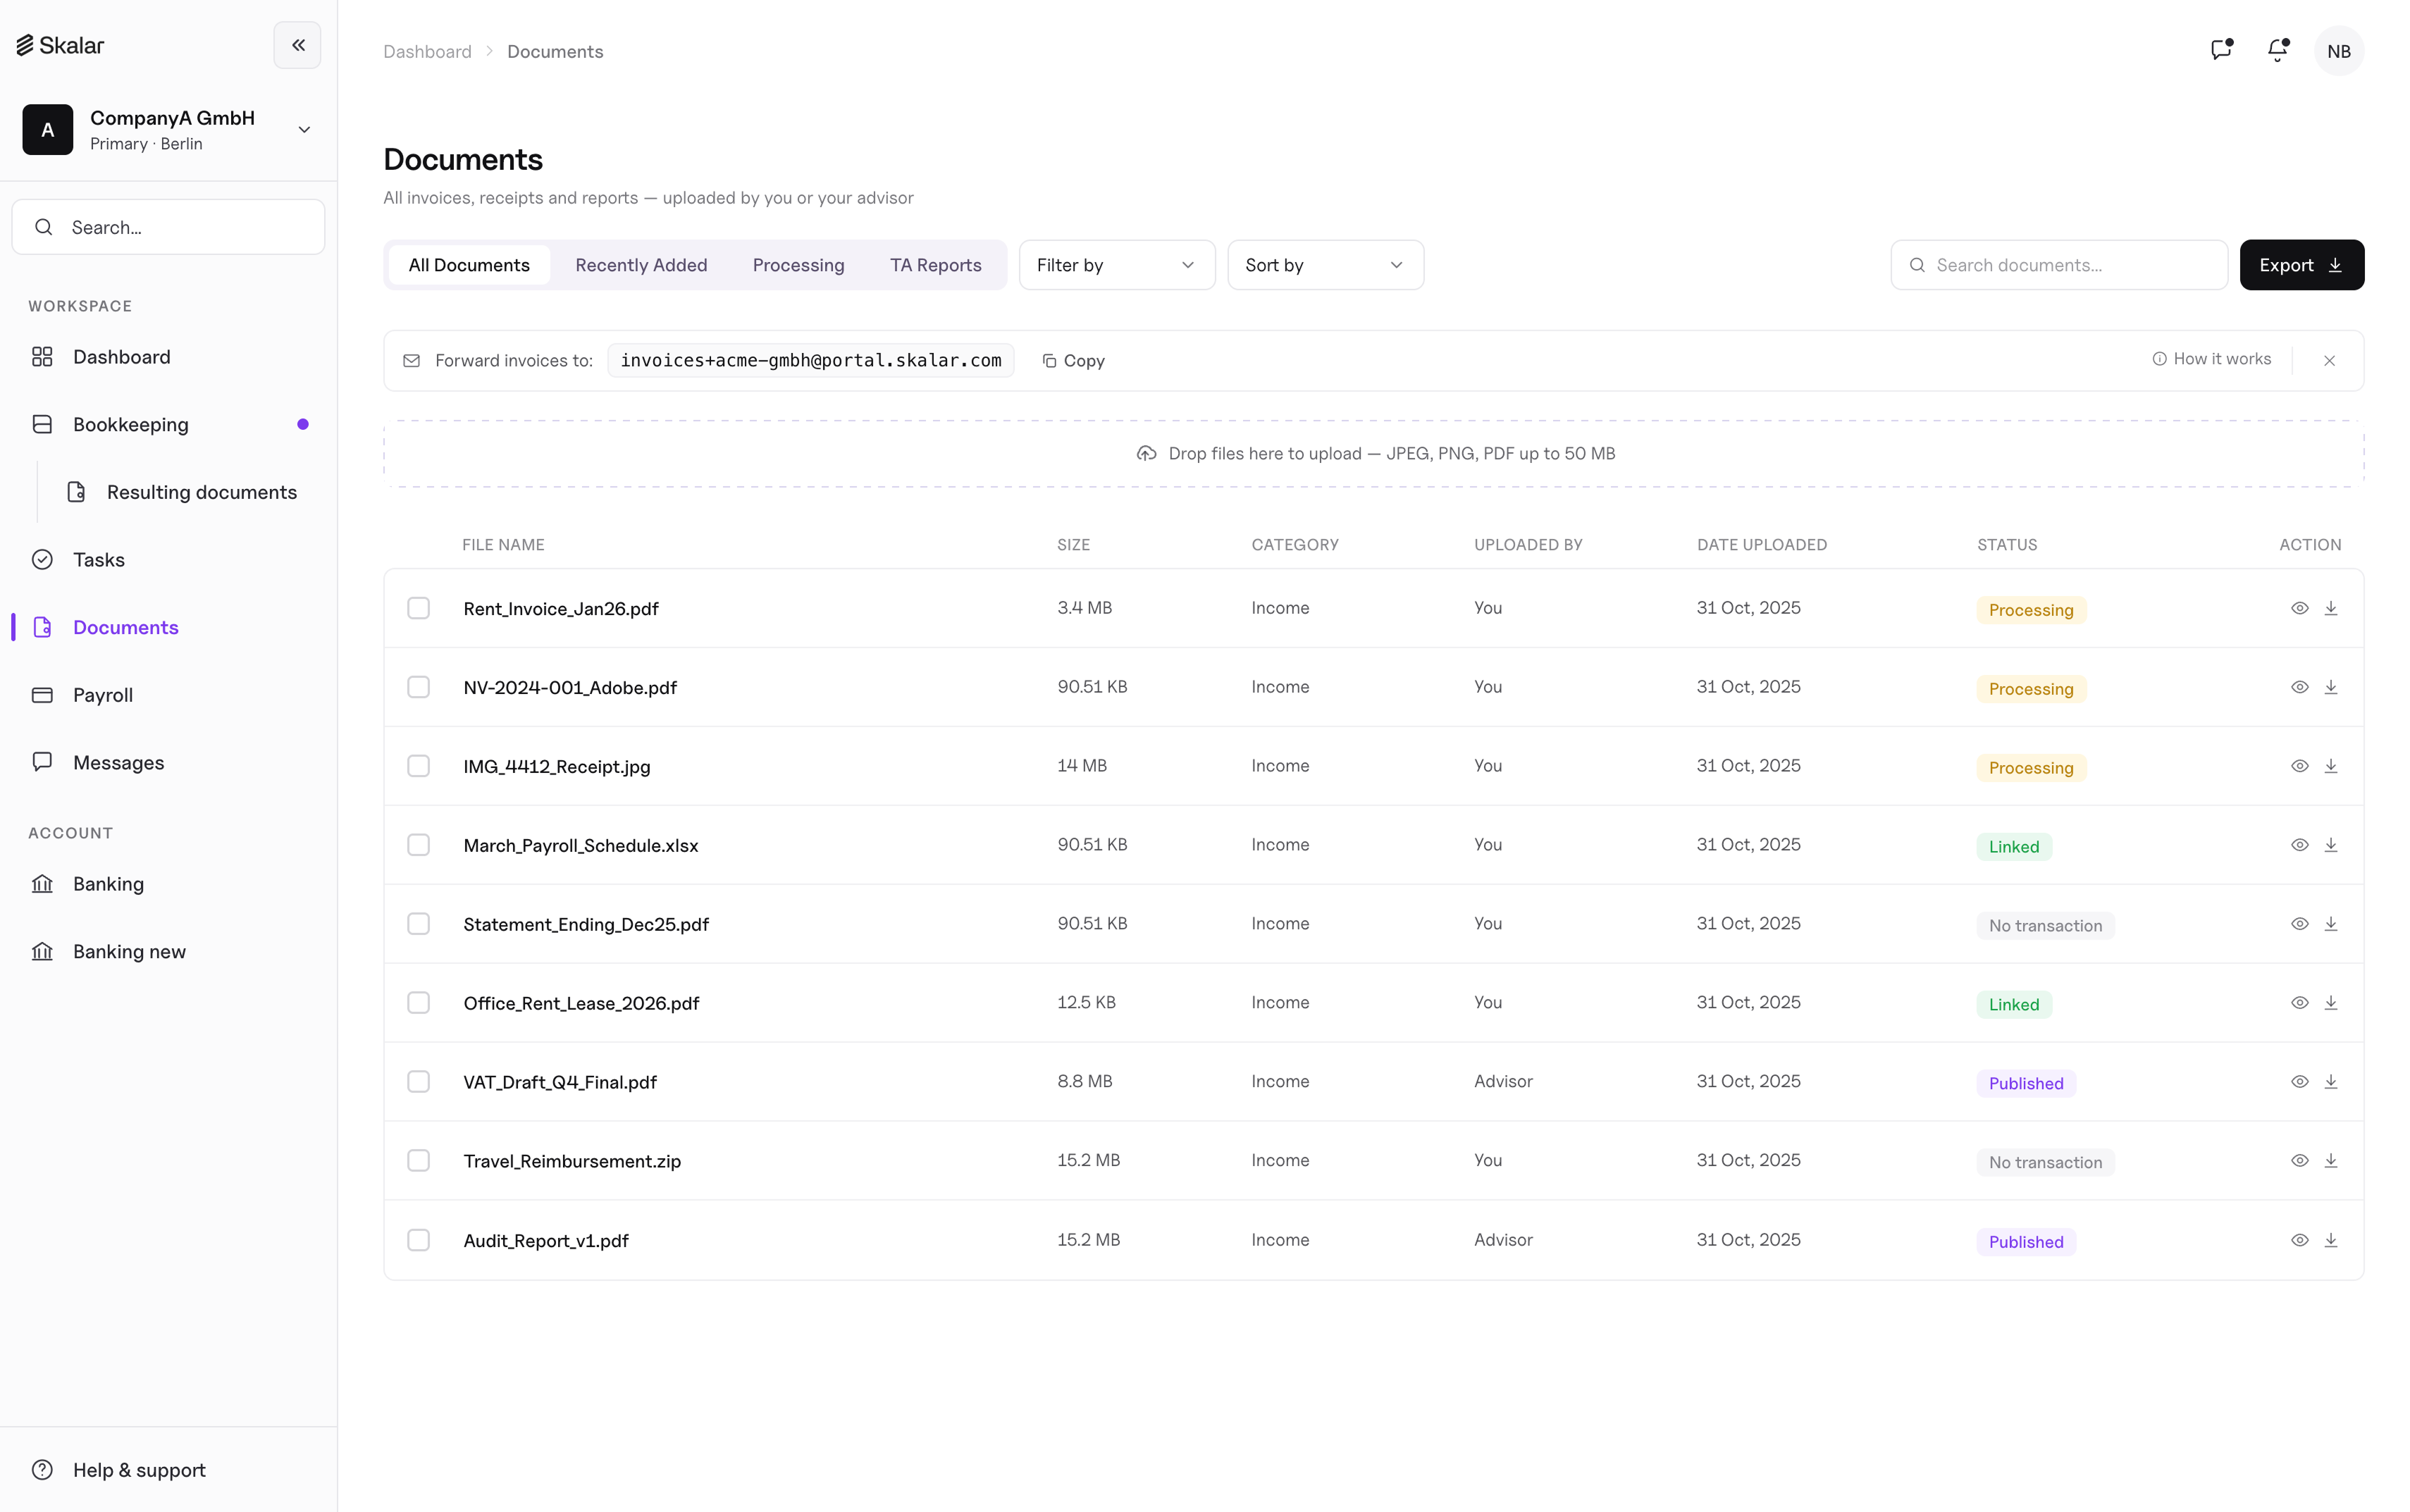2410x1512 pixels.
Task: Select checkbox for NV-2024-001_Adobe.pdf
Action: click(418, 687)
